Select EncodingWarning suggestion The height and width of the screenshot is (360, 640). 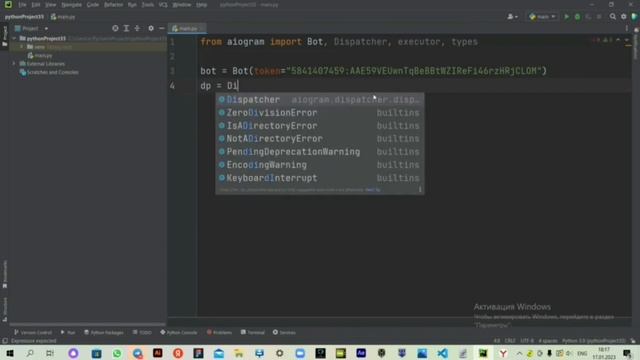320,165
